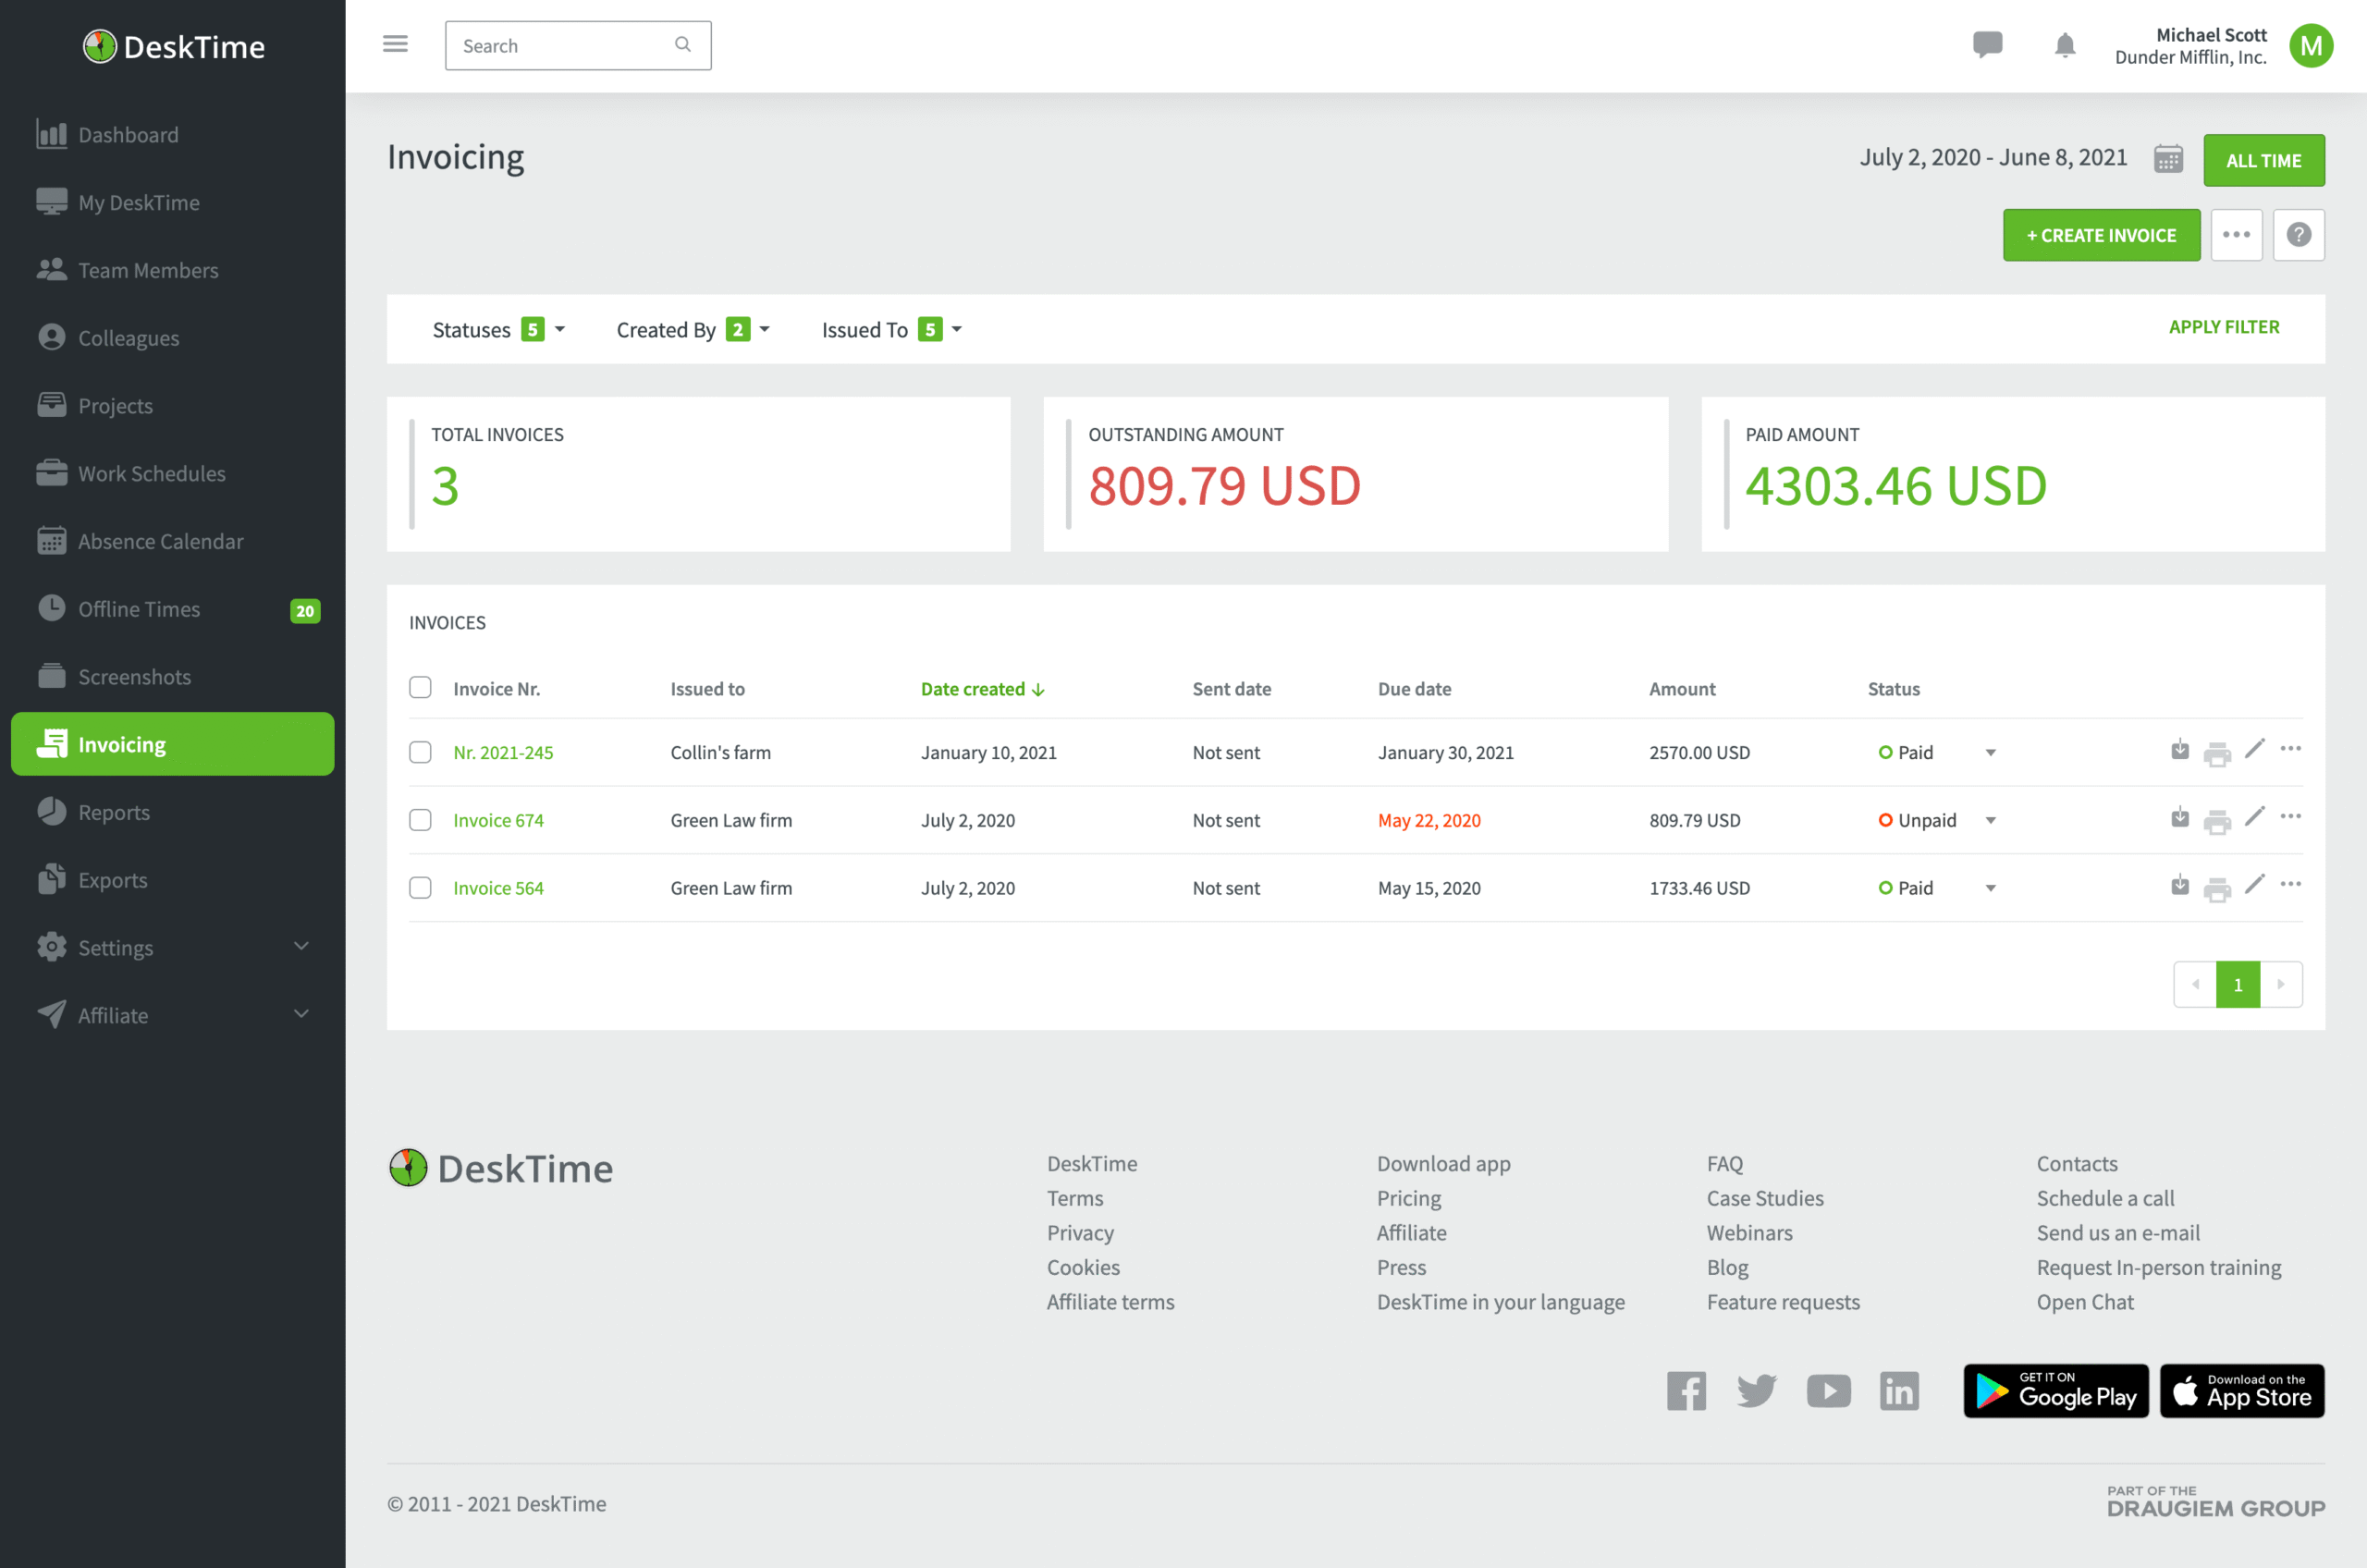Click the All Time button
Screen dimensions: 2367x1568
(2264, 160)
